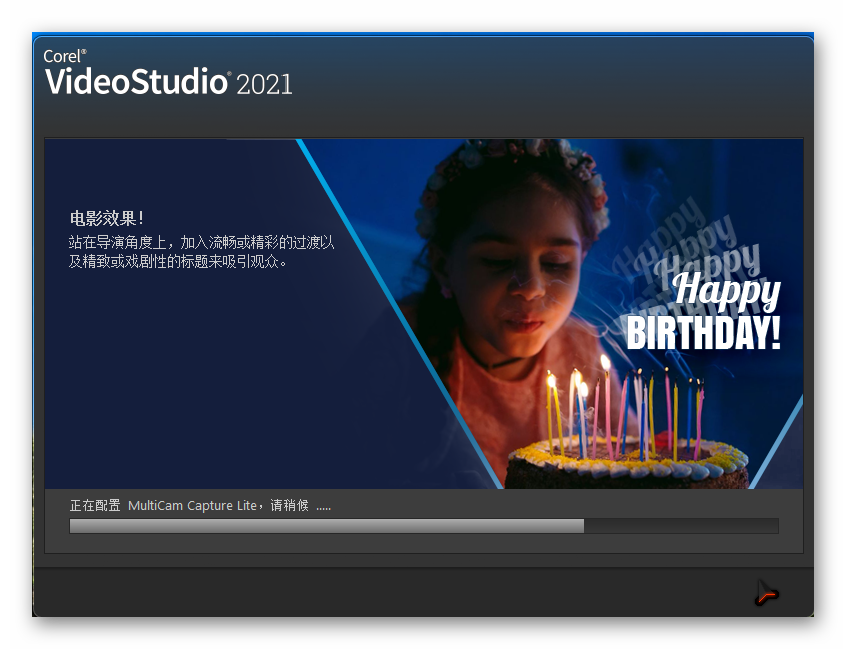Click the Corel VideoStudio 2021 logo
846x649 pixels.
tap(168, 73)
